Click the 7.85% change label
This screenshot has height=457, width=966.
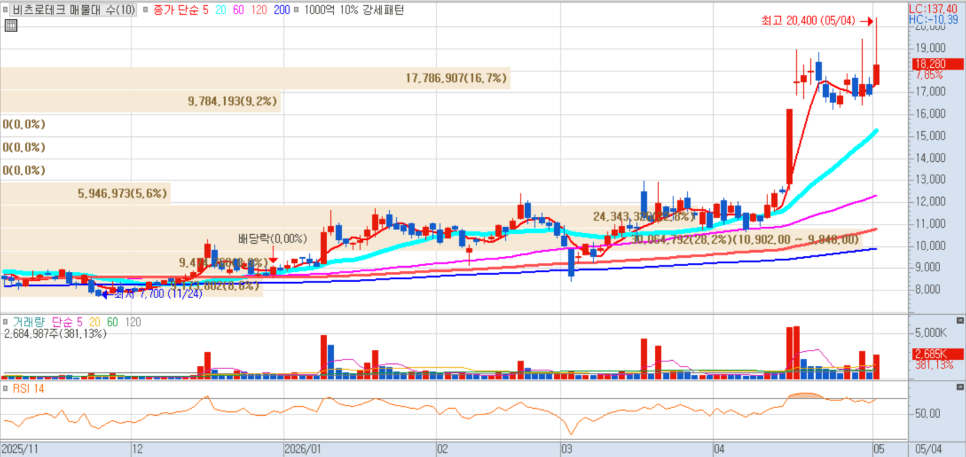coord(929,75)
